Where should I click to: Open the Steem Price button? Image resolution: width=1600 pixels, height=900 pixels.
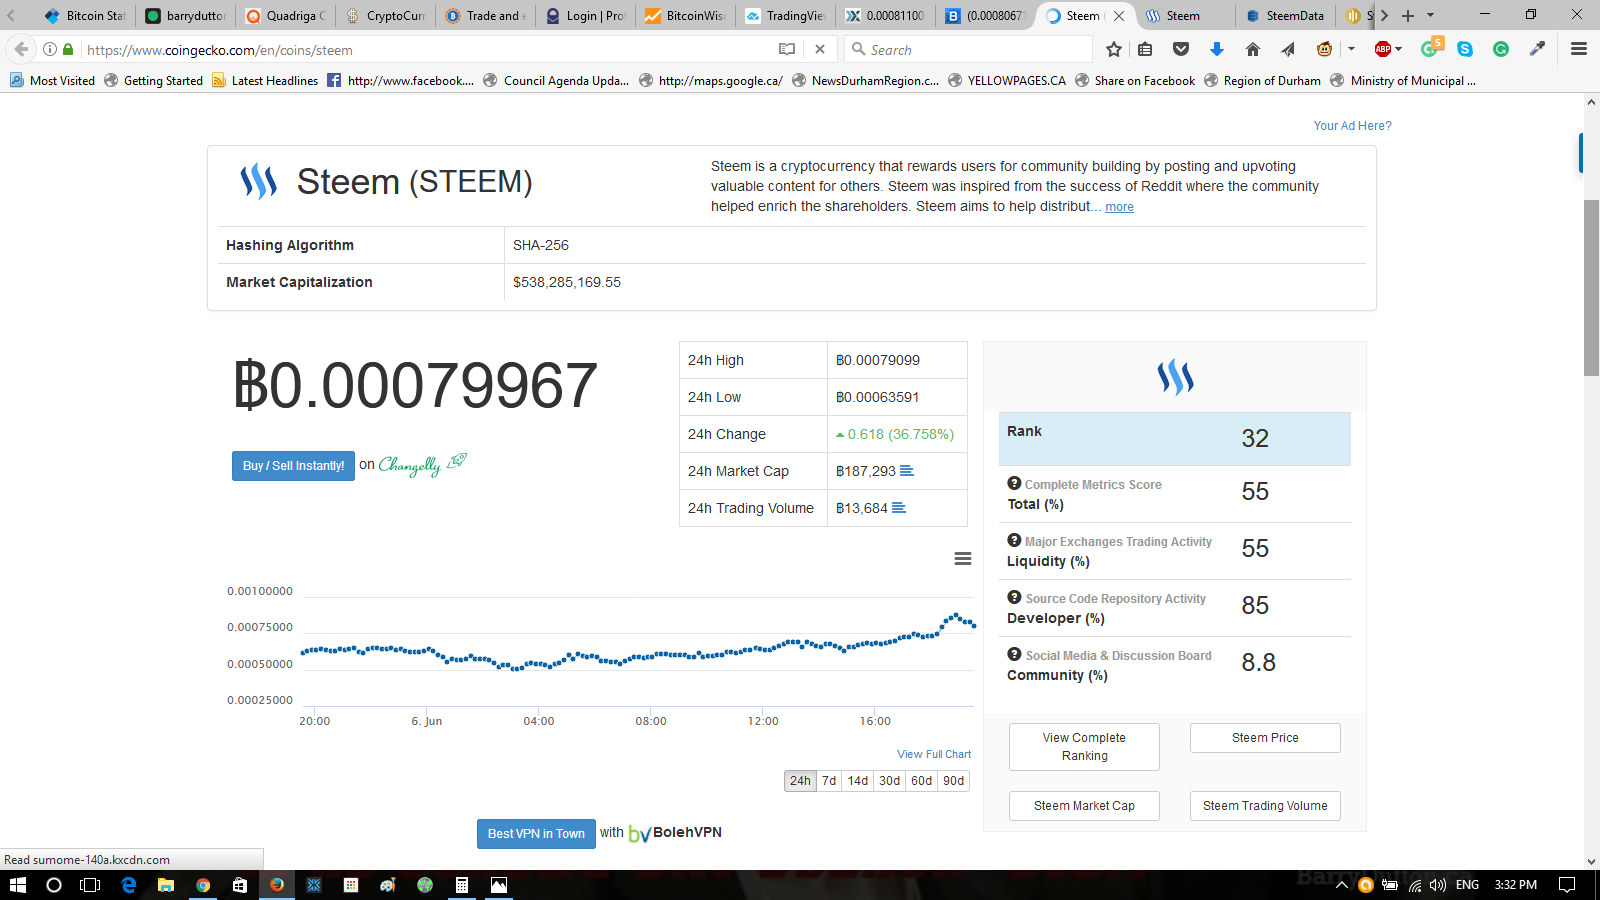(1265, 738)
